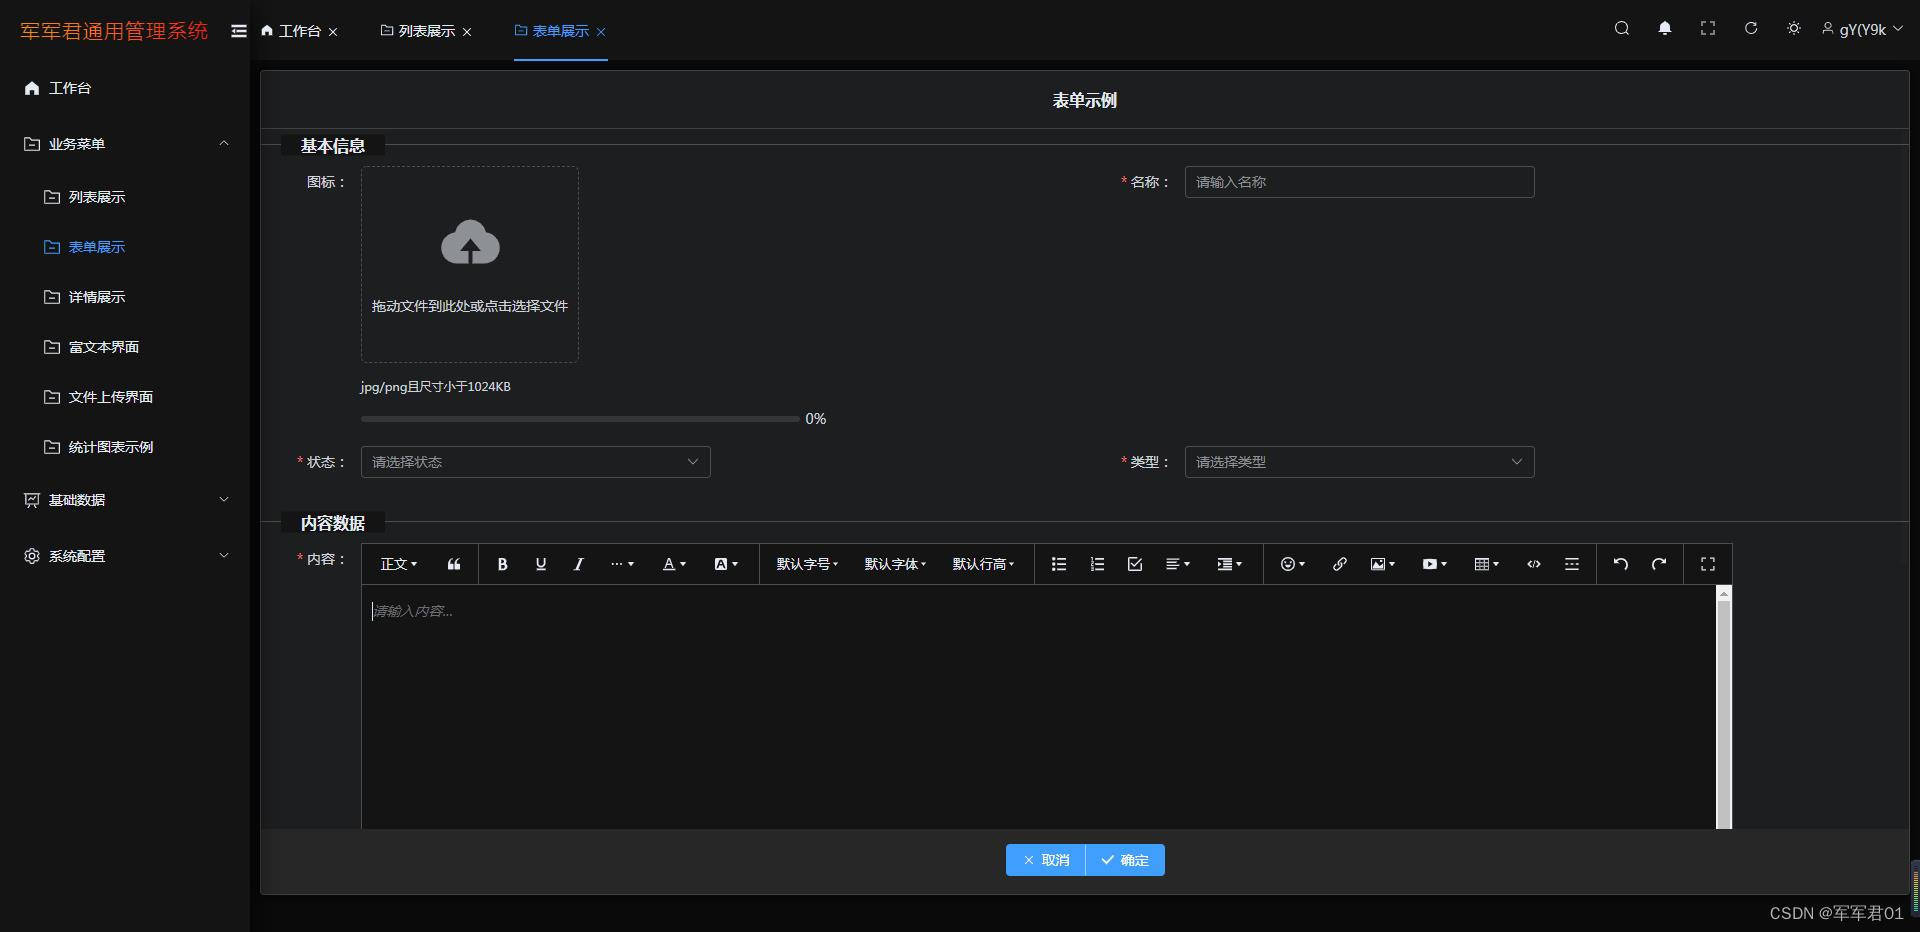Collapse the 业务菜单 sidebar group

click(x=125, y=144)
